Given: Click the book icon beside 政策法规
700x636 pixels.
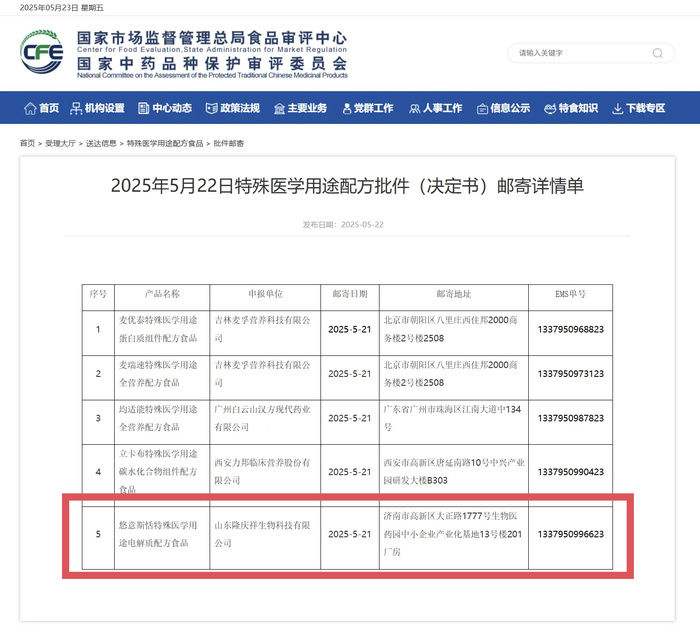Looking at the screenshot, I should 211,108.
